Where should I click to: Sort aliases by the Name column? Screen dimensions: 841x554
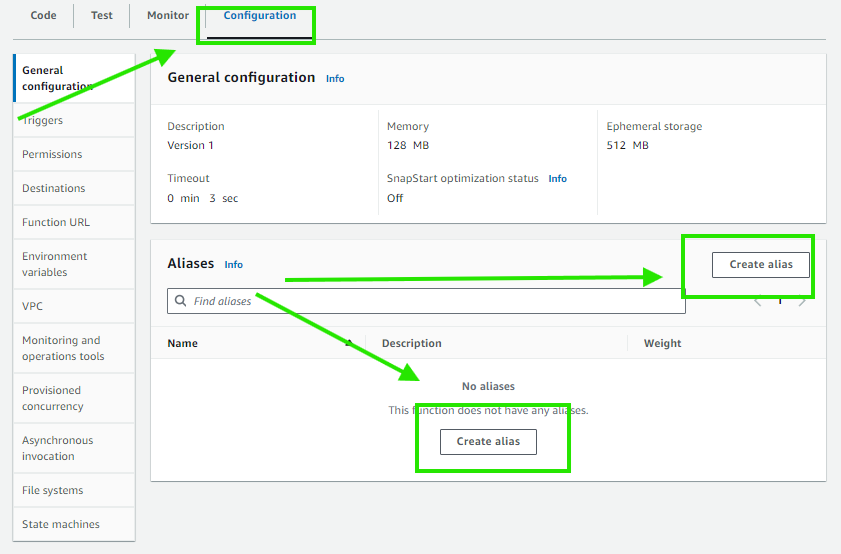(x=183, y=343)
